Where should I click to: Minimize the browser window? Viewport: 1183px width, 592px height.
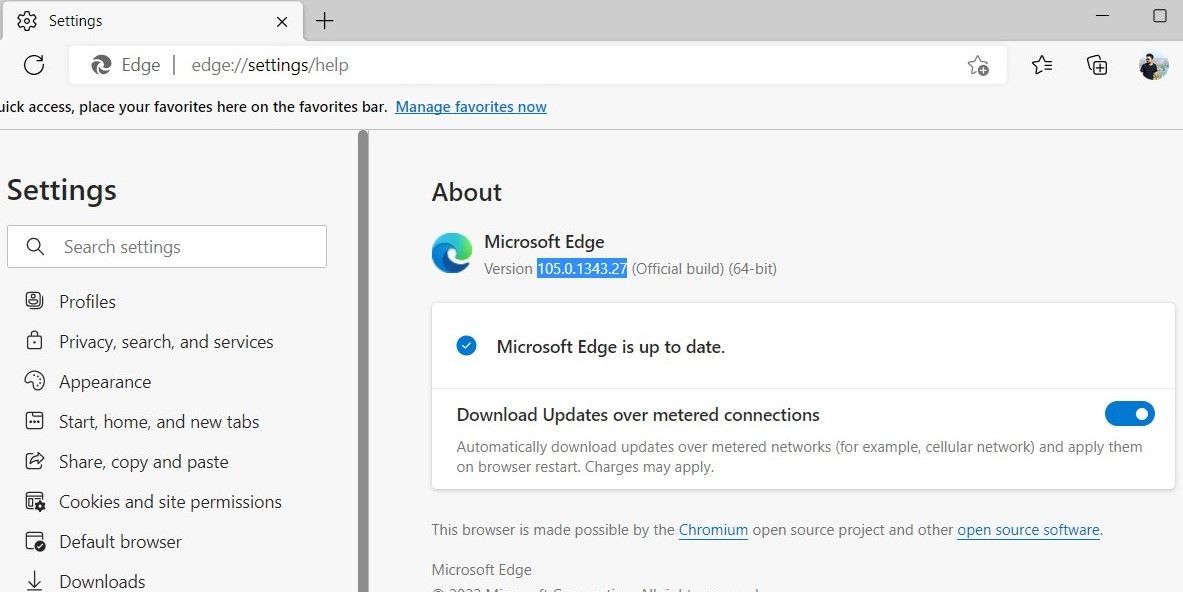(1102, 16)
